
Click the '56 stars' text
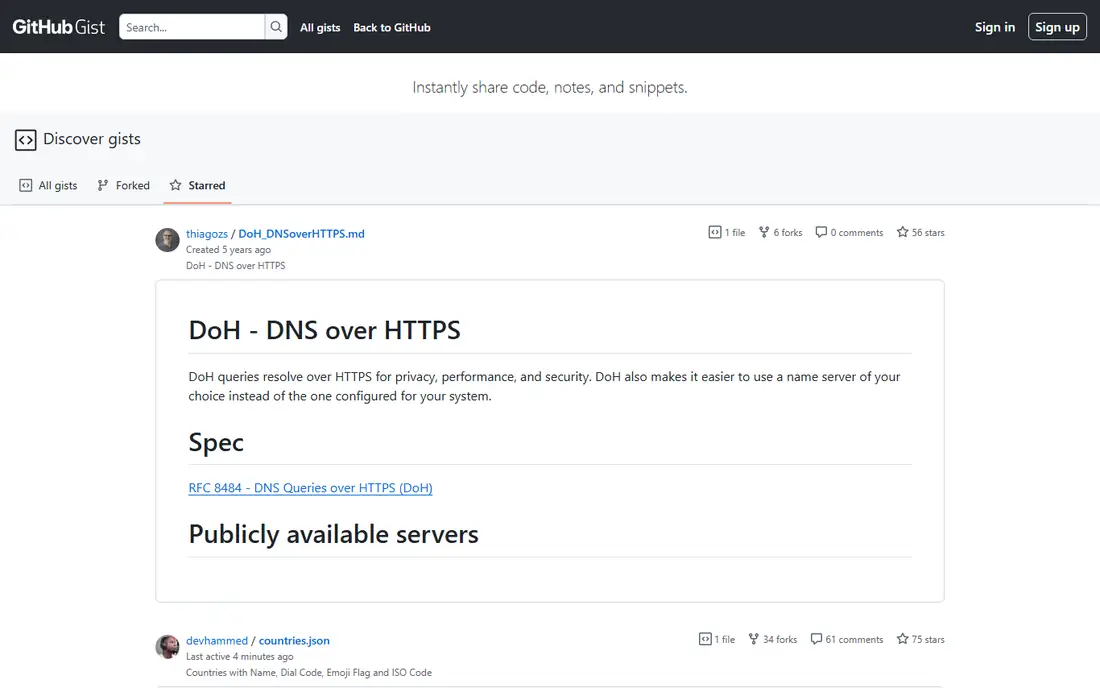(x=928, y=233)
